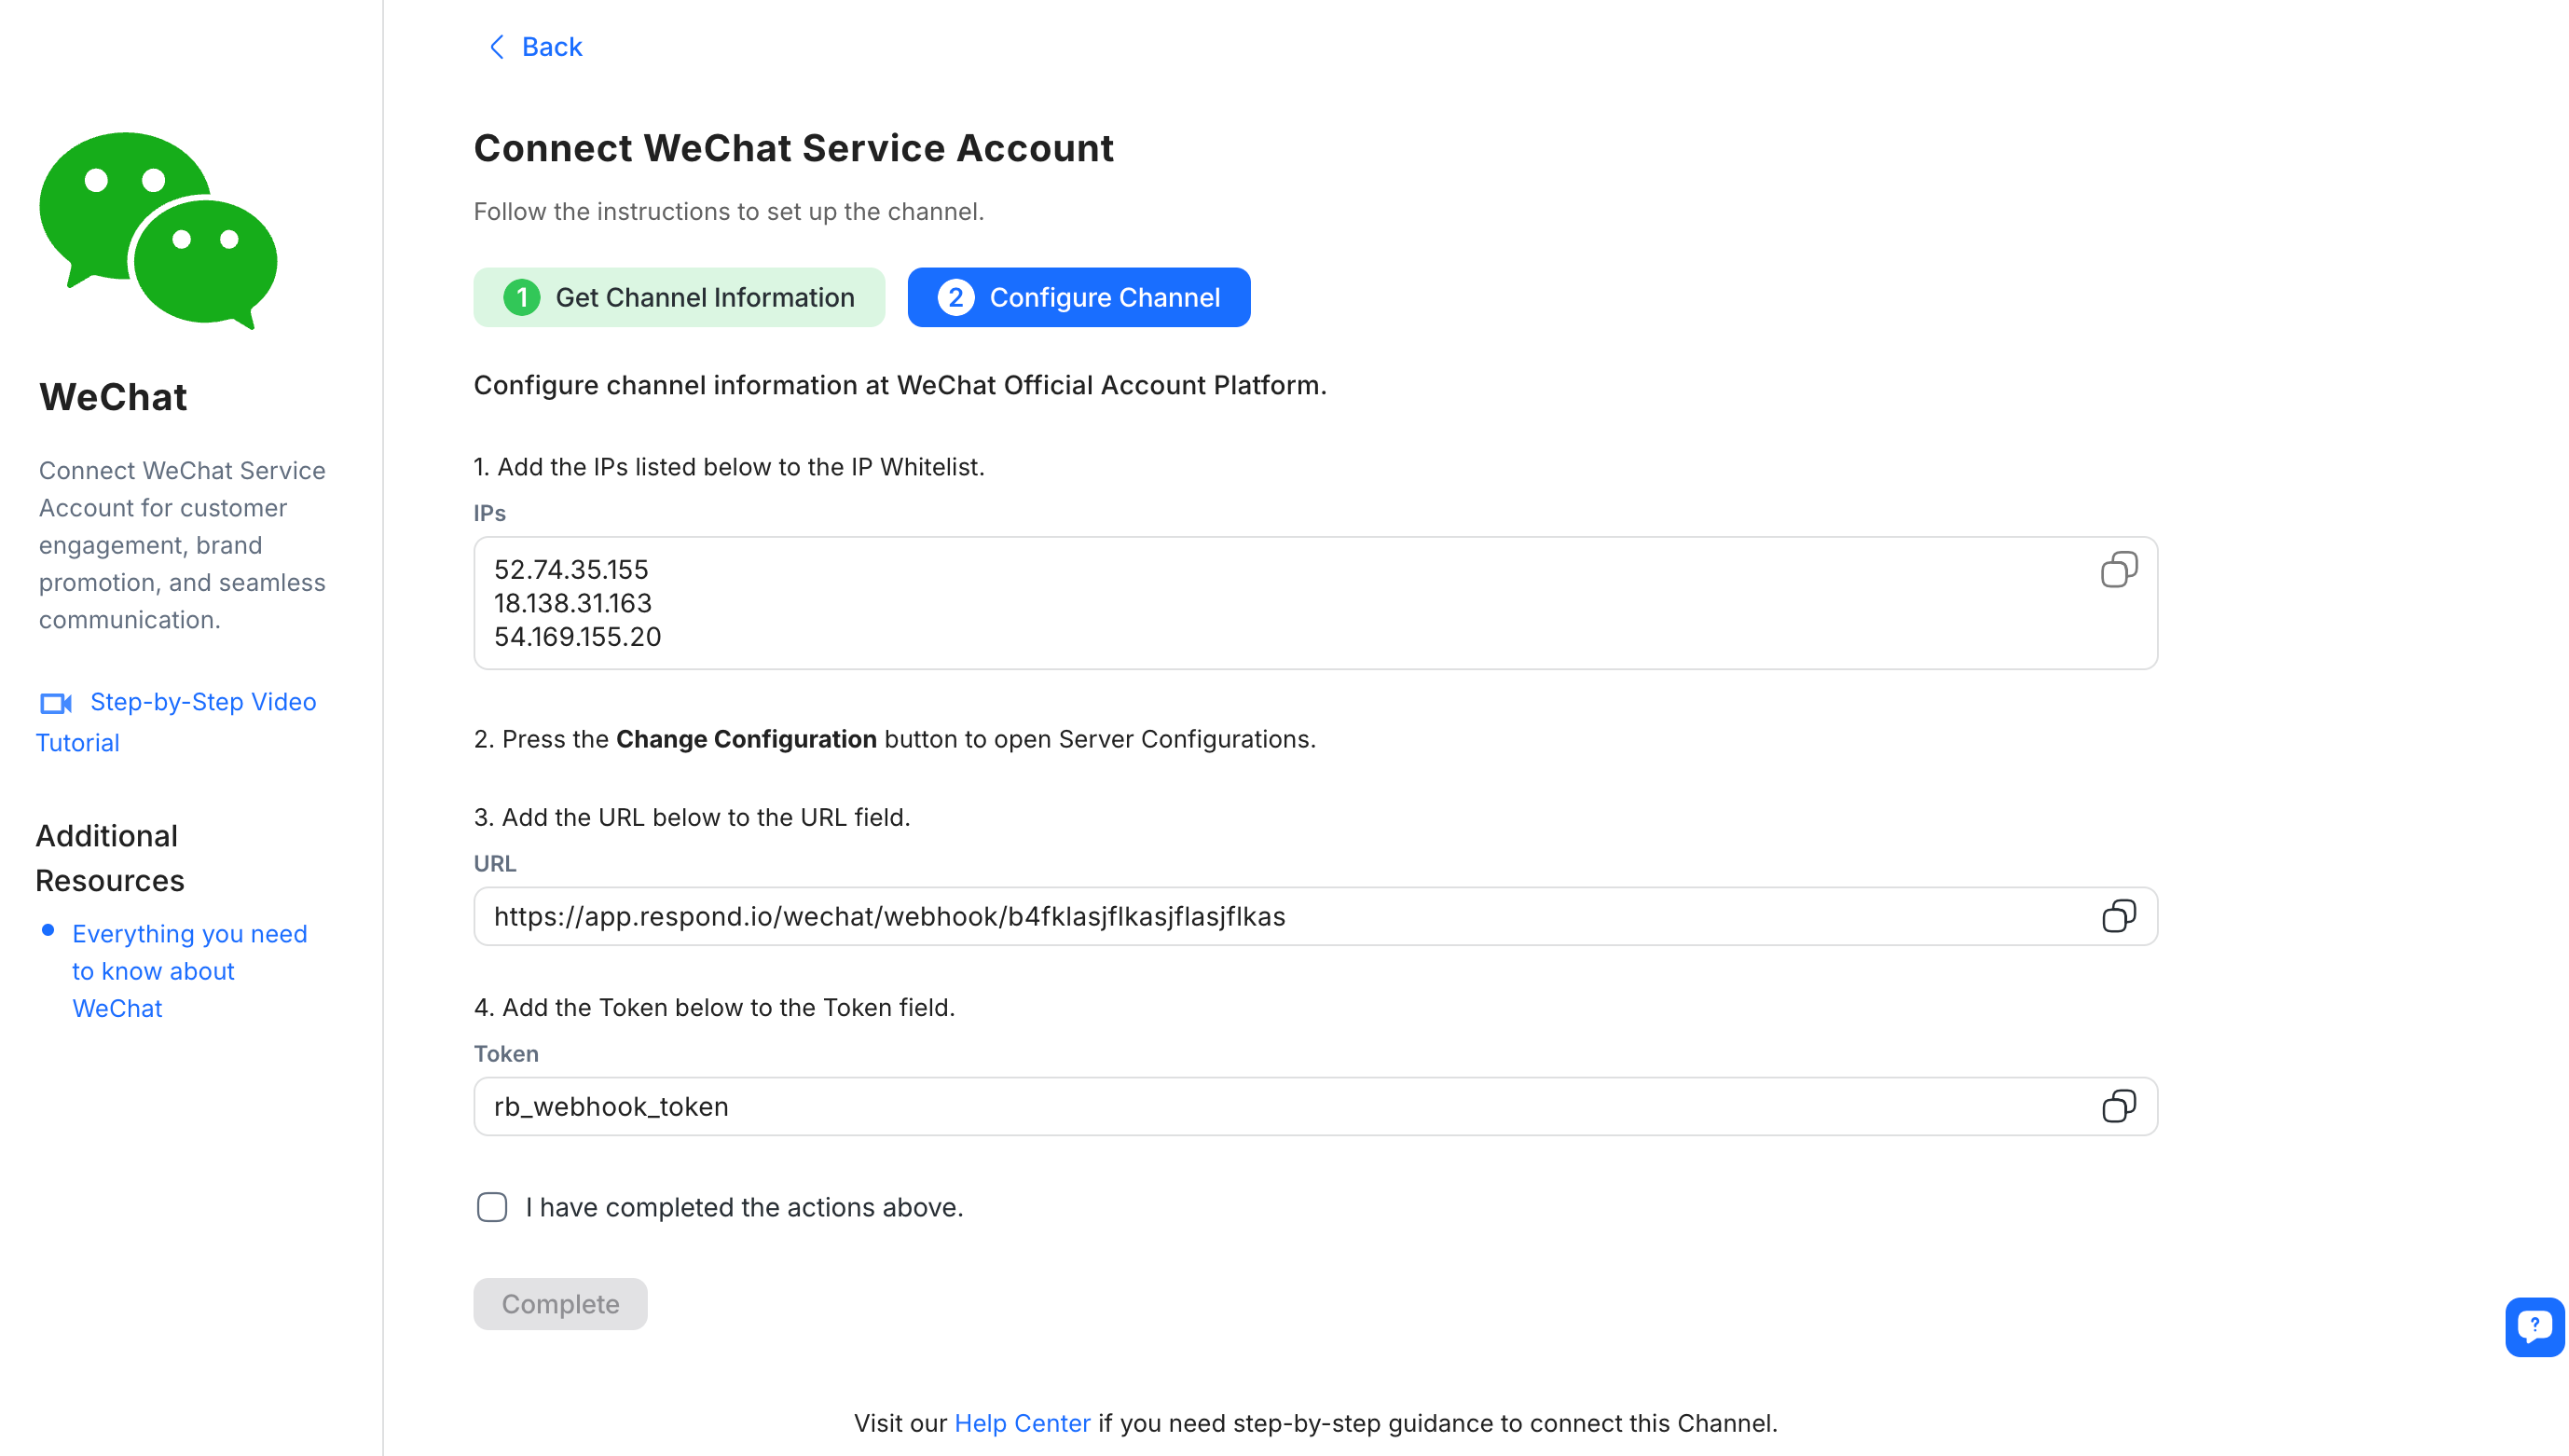Open the Help Center link

(x=1021, y=1422)
